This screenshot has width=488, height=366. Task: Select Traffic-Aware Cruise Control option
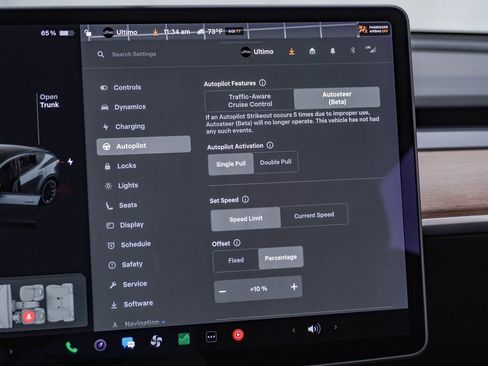point(249,100)
